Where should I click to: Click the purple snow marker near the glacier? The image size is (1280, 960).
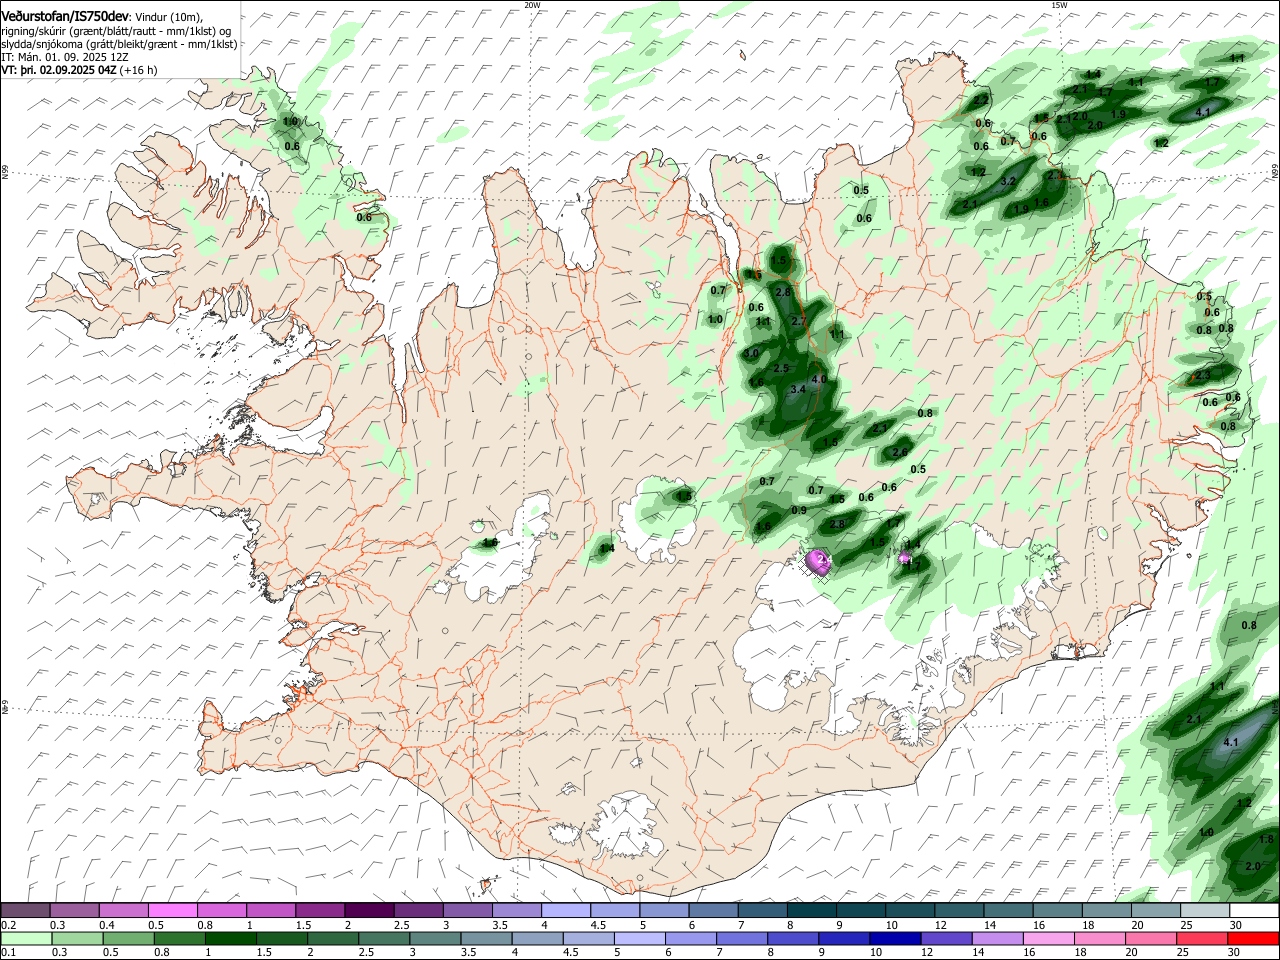click(x=819, y=561)
